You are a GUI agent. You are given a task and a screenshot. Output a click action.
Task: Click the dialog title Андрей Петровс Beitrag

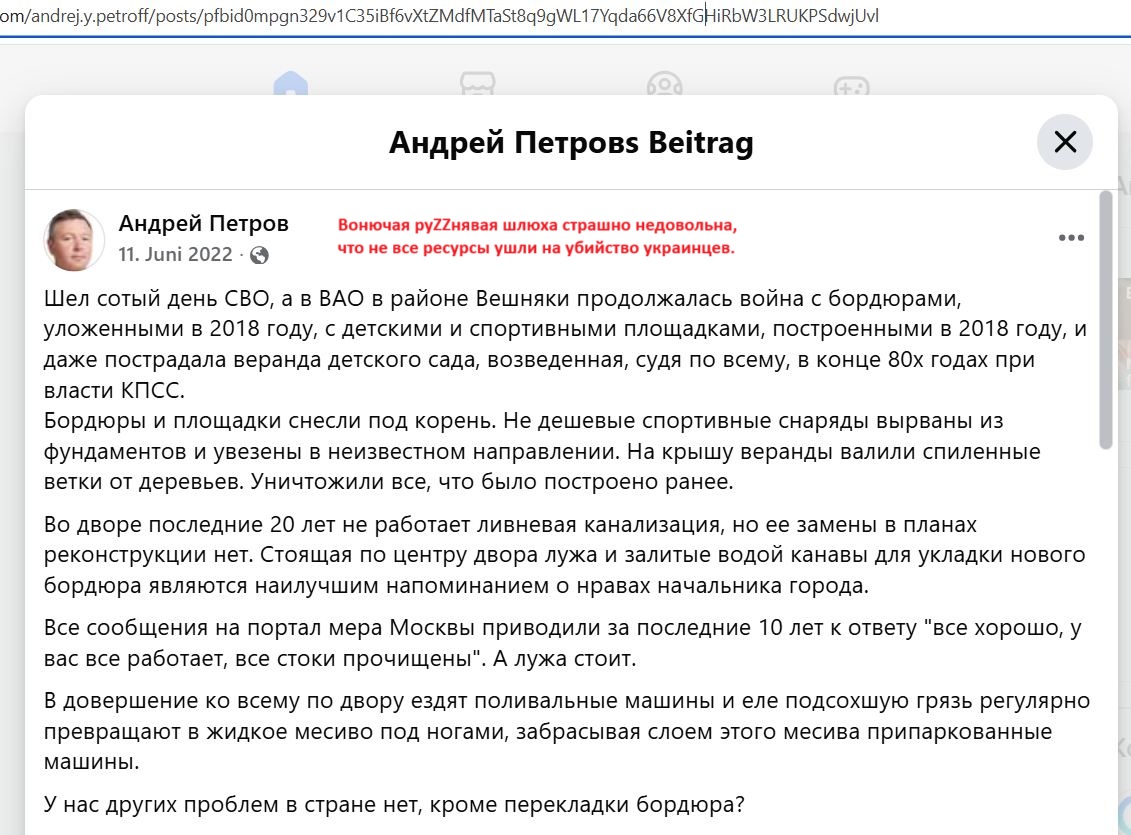572,142
